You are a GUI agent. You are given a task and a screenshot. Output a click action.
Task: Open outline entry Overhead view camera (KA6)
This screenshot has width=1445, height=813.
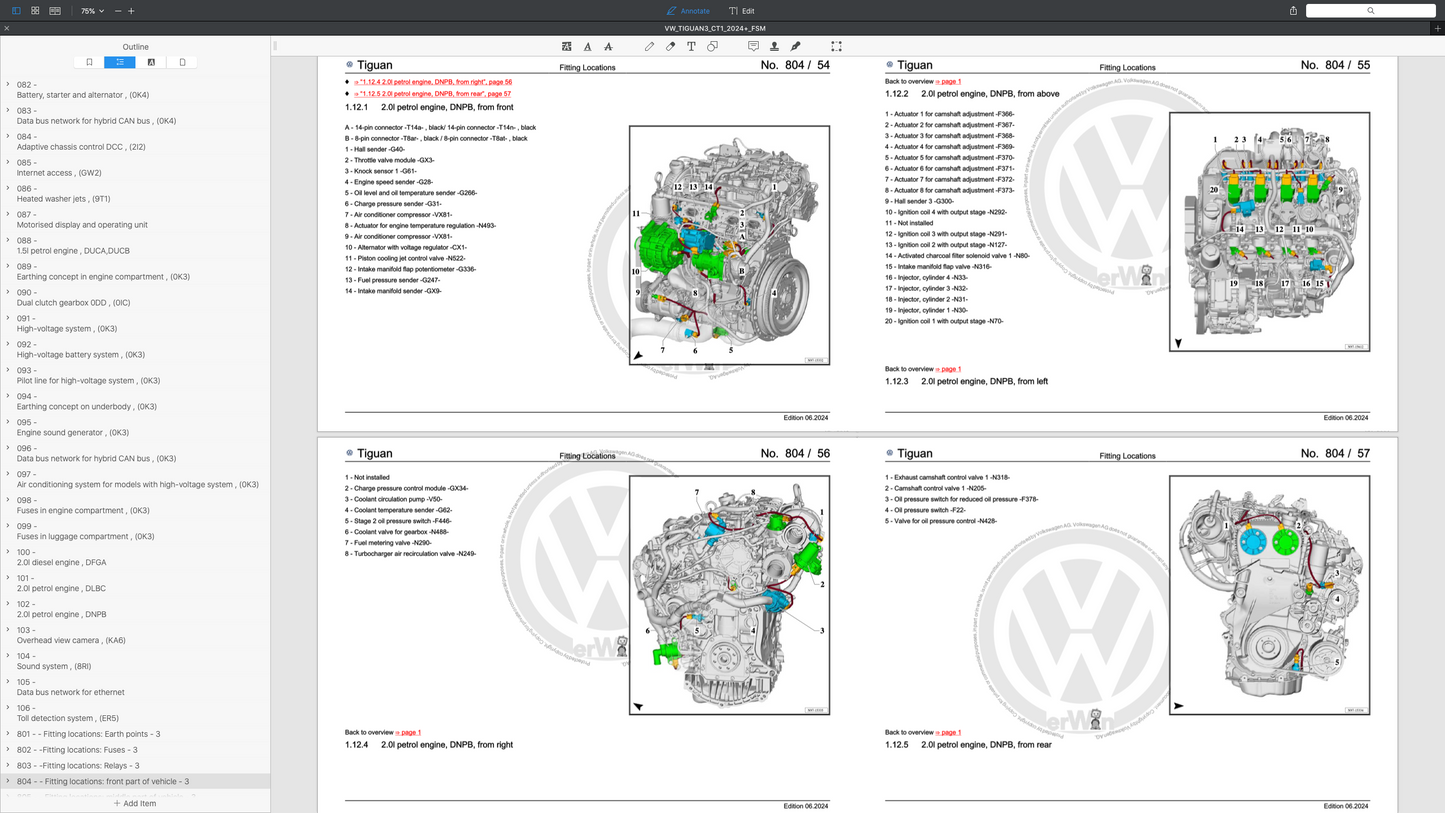(71, 640)
